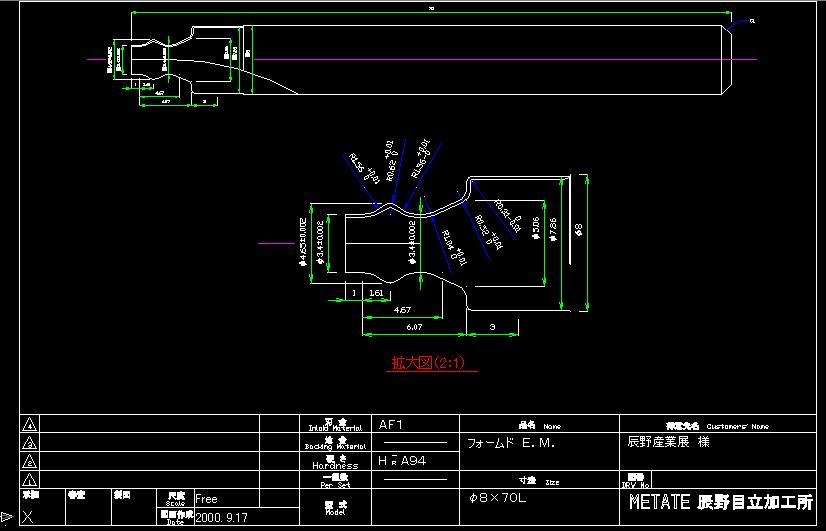Click the date field 2000. 9.17
Viewport: 826px width, 531px height.
click(221, 518)
